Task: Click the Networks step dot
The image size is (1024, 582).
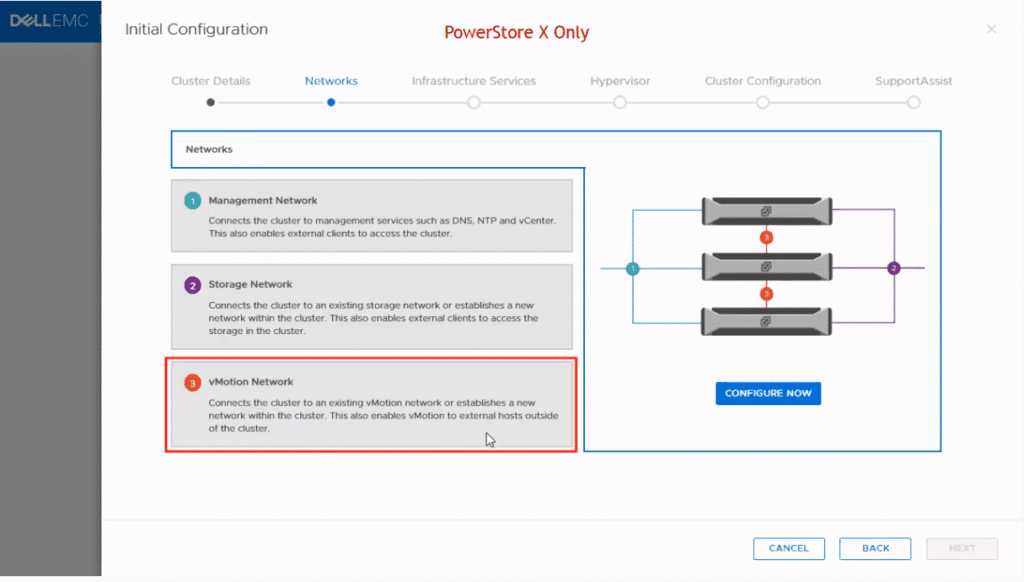Action: tap(331, 103)
